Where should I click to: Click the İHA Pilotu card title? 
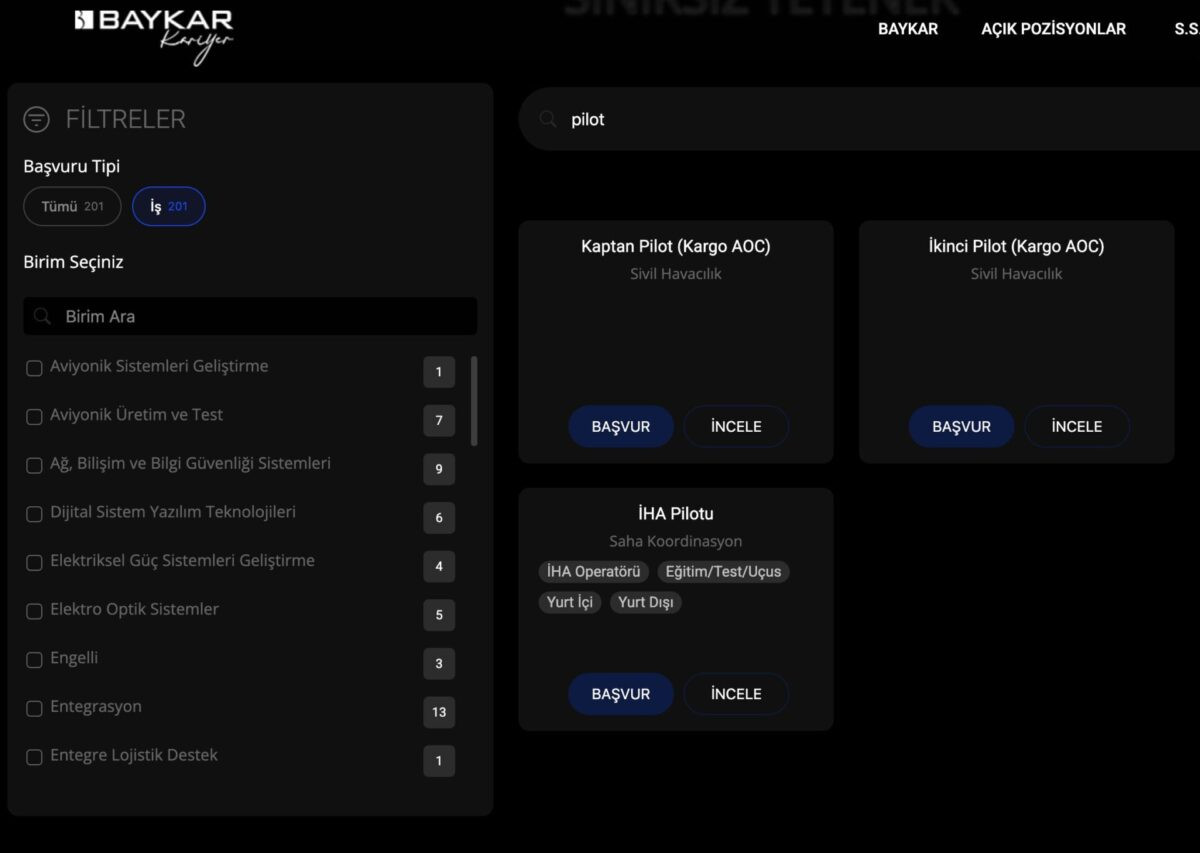pyautogui.click(x=676, y=514)
